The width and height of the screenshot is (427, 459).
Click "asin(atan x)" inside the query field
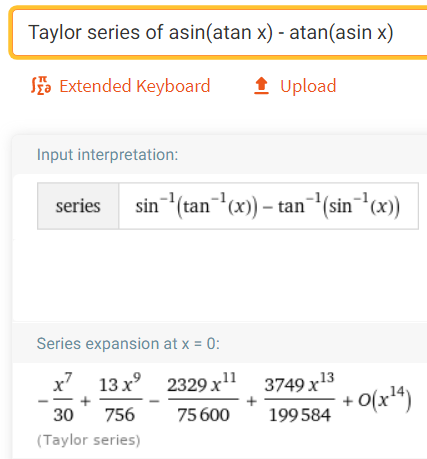coord(221,33)
